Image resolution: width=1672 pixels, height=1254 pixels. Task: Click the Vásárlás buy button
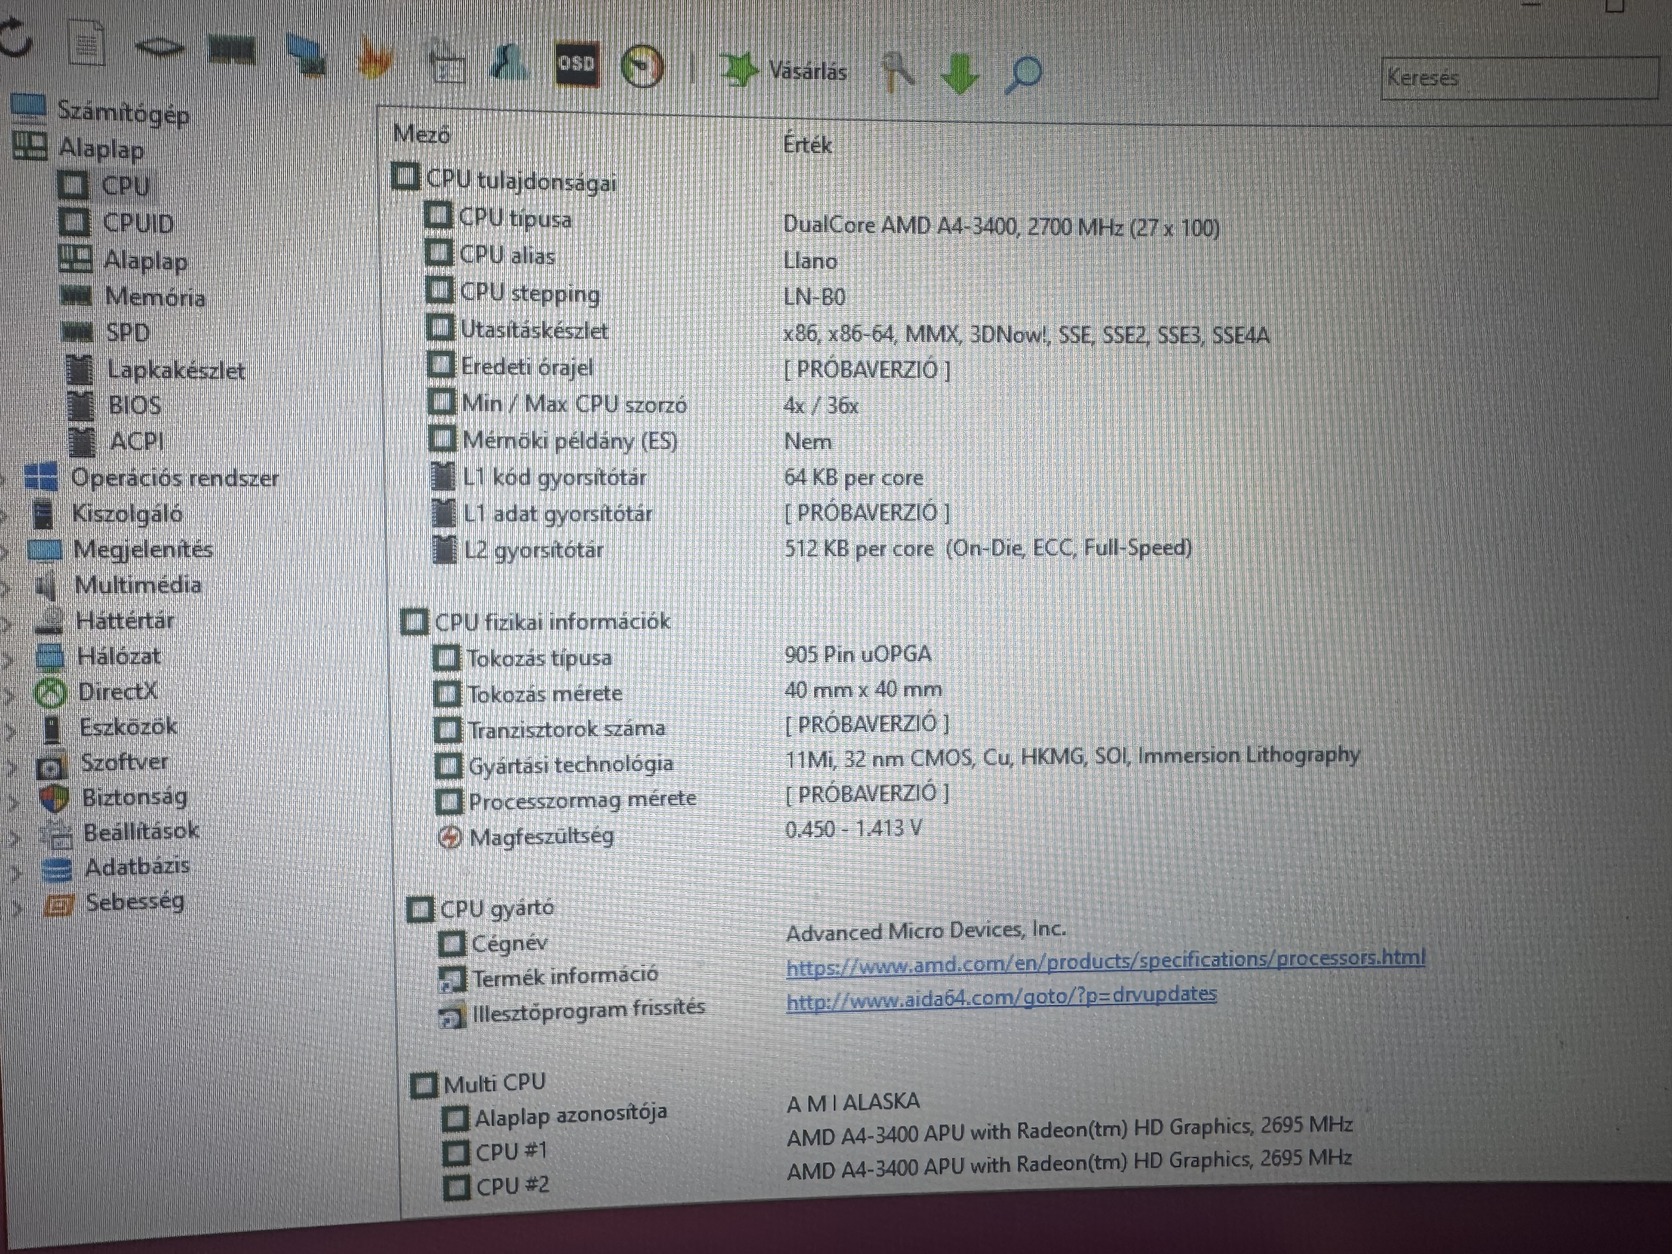coord(783,70)
